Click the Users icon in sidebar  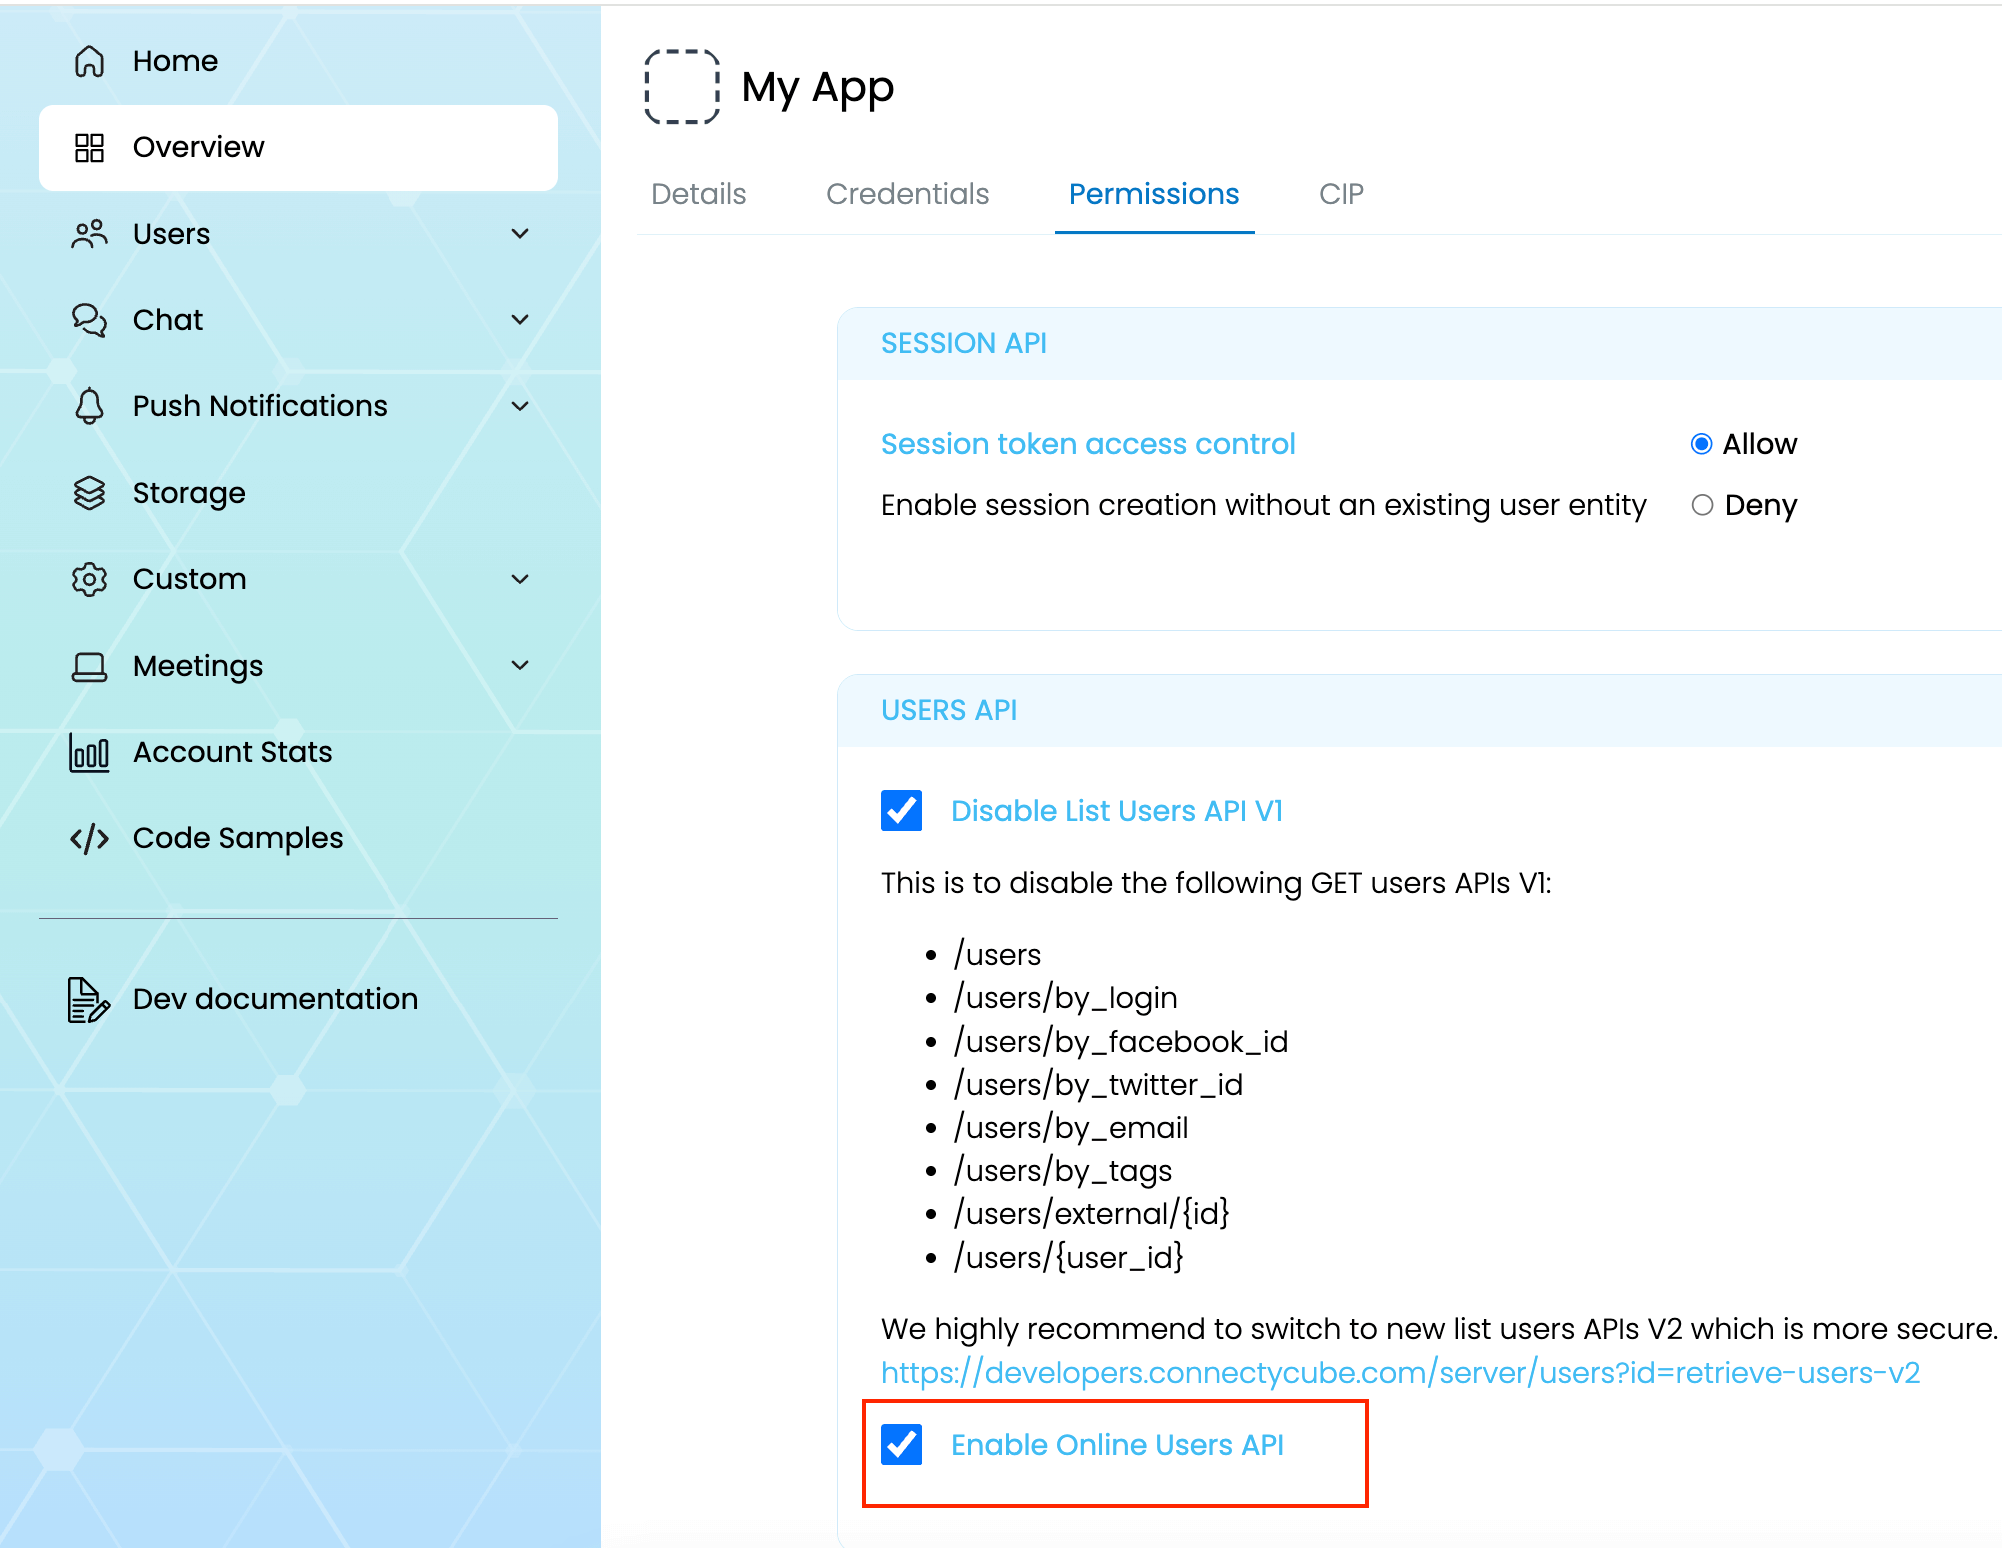pos(89,233)
